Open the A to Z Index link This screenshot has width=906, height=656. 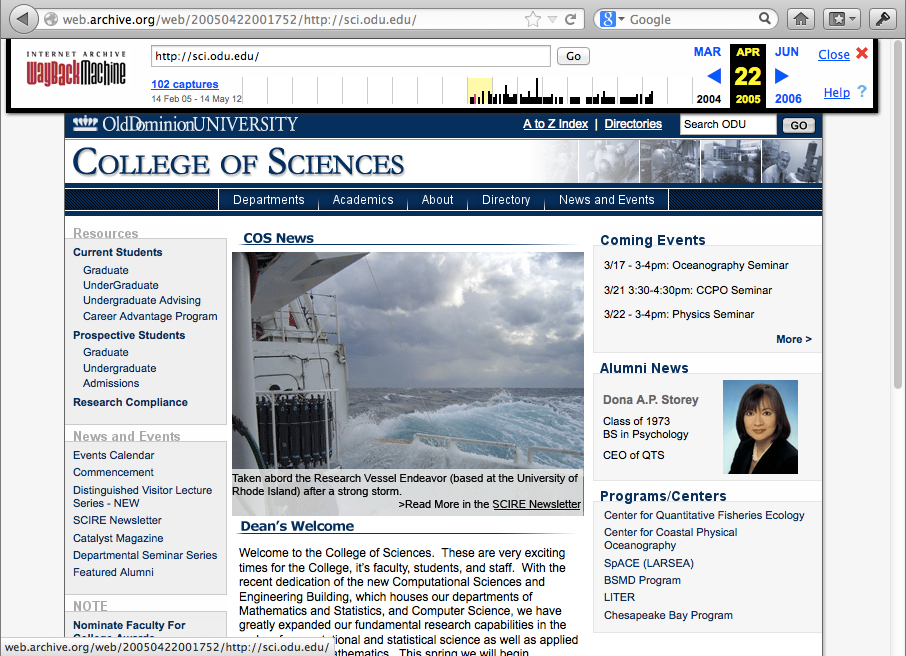(x=555, y=124)
